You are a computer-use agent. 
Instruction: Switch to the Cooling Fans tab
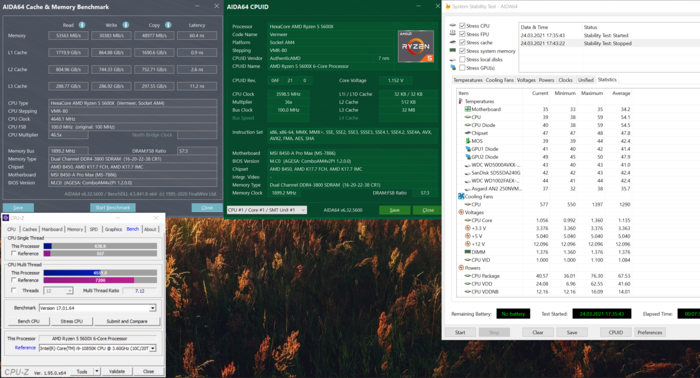point(500,80)
